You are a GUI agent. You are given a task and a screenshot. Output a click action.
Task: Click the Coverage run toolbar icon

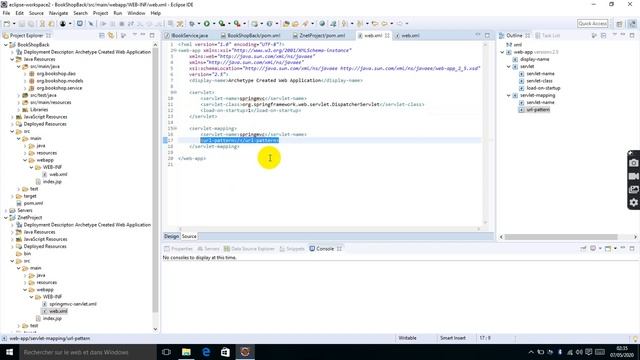click(222, 24)
